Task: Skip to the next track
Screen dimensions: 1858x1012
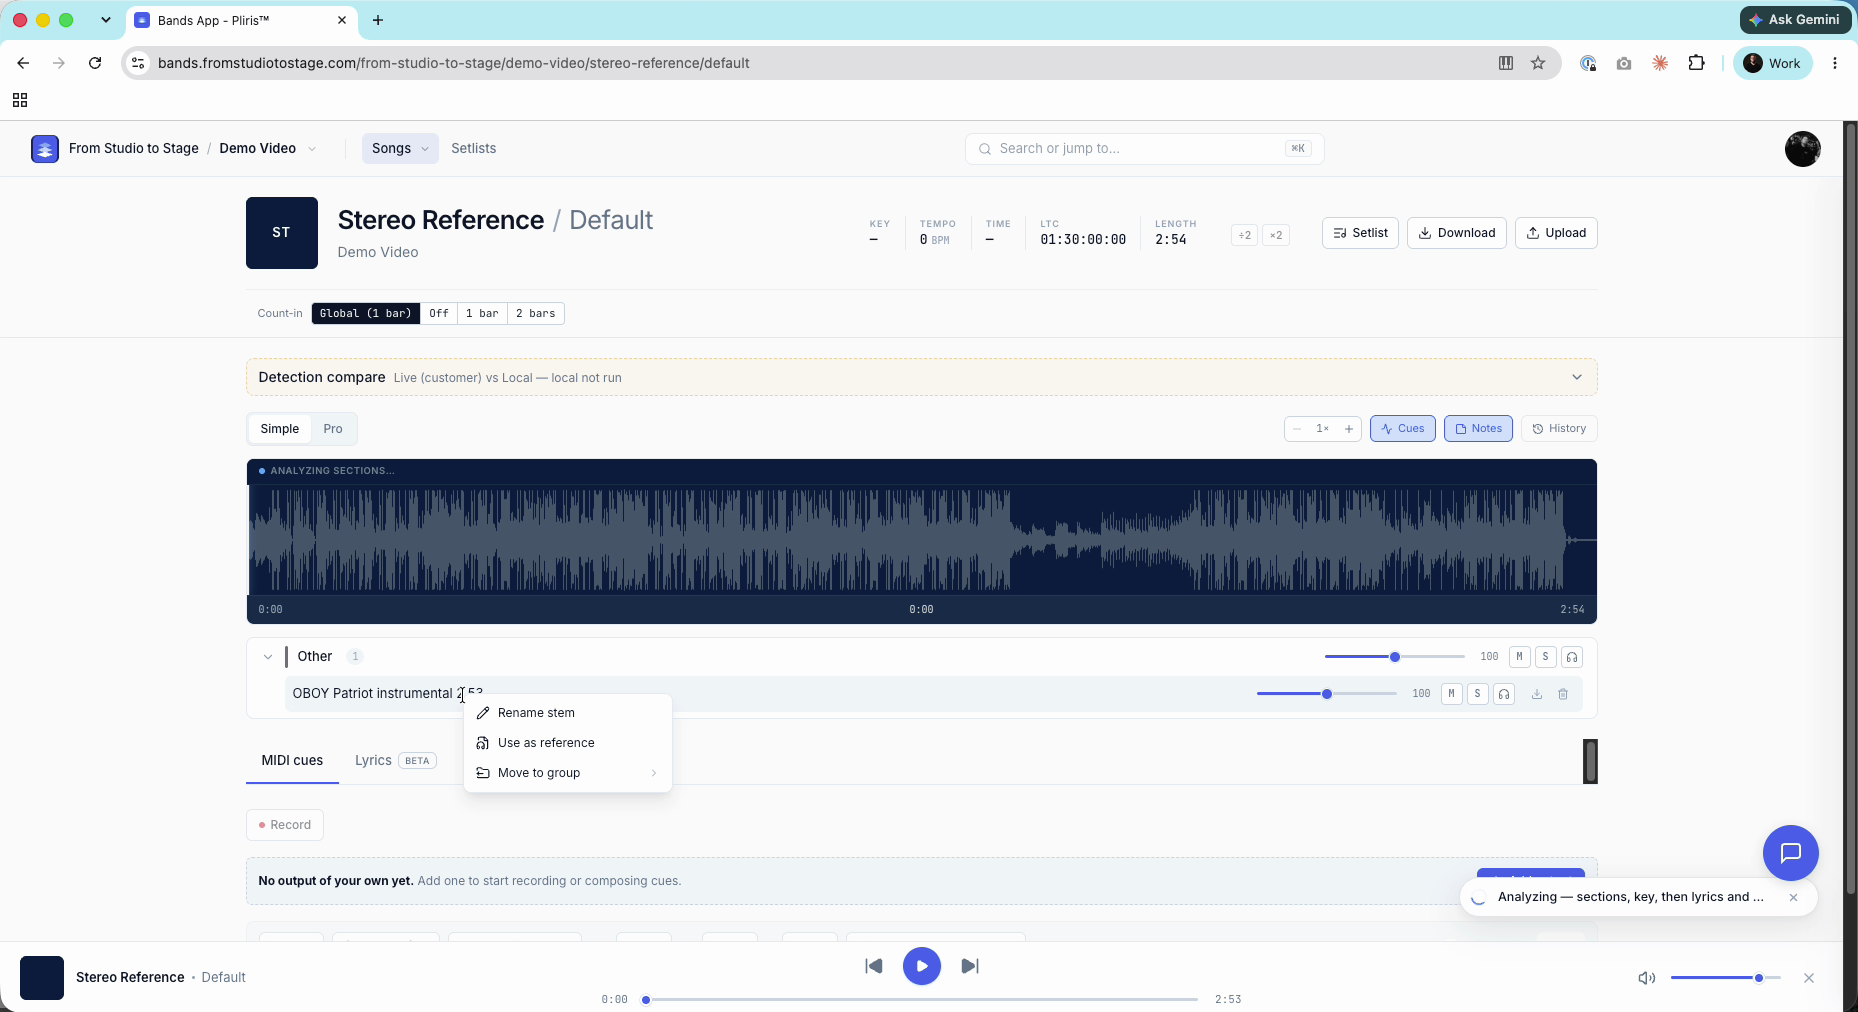Action: point(970,966)
